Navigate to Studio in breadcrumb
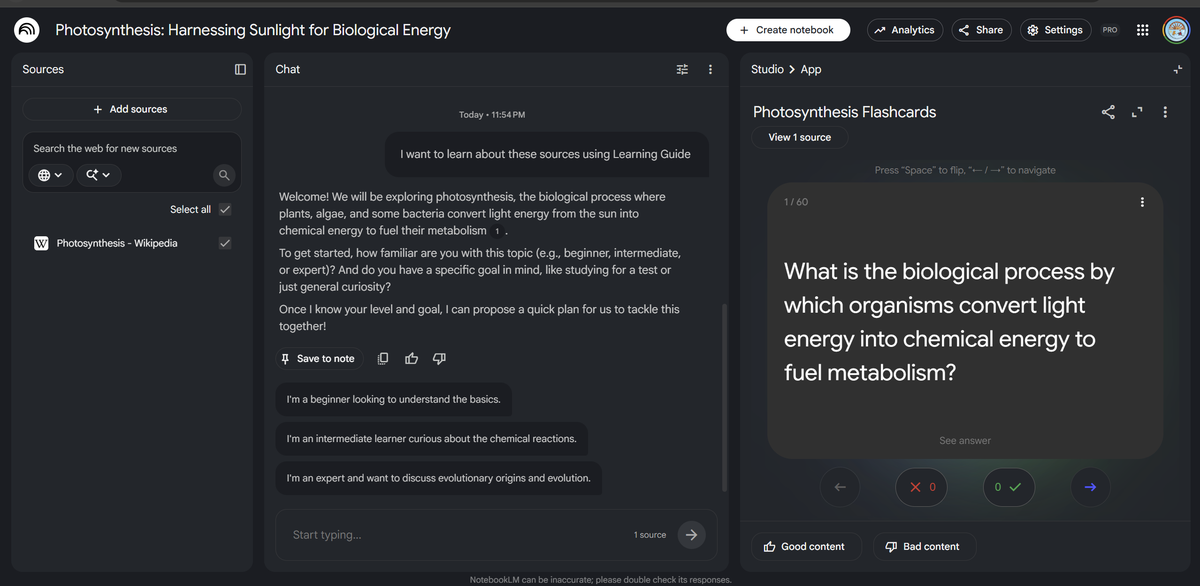 [x=767, y=69]
